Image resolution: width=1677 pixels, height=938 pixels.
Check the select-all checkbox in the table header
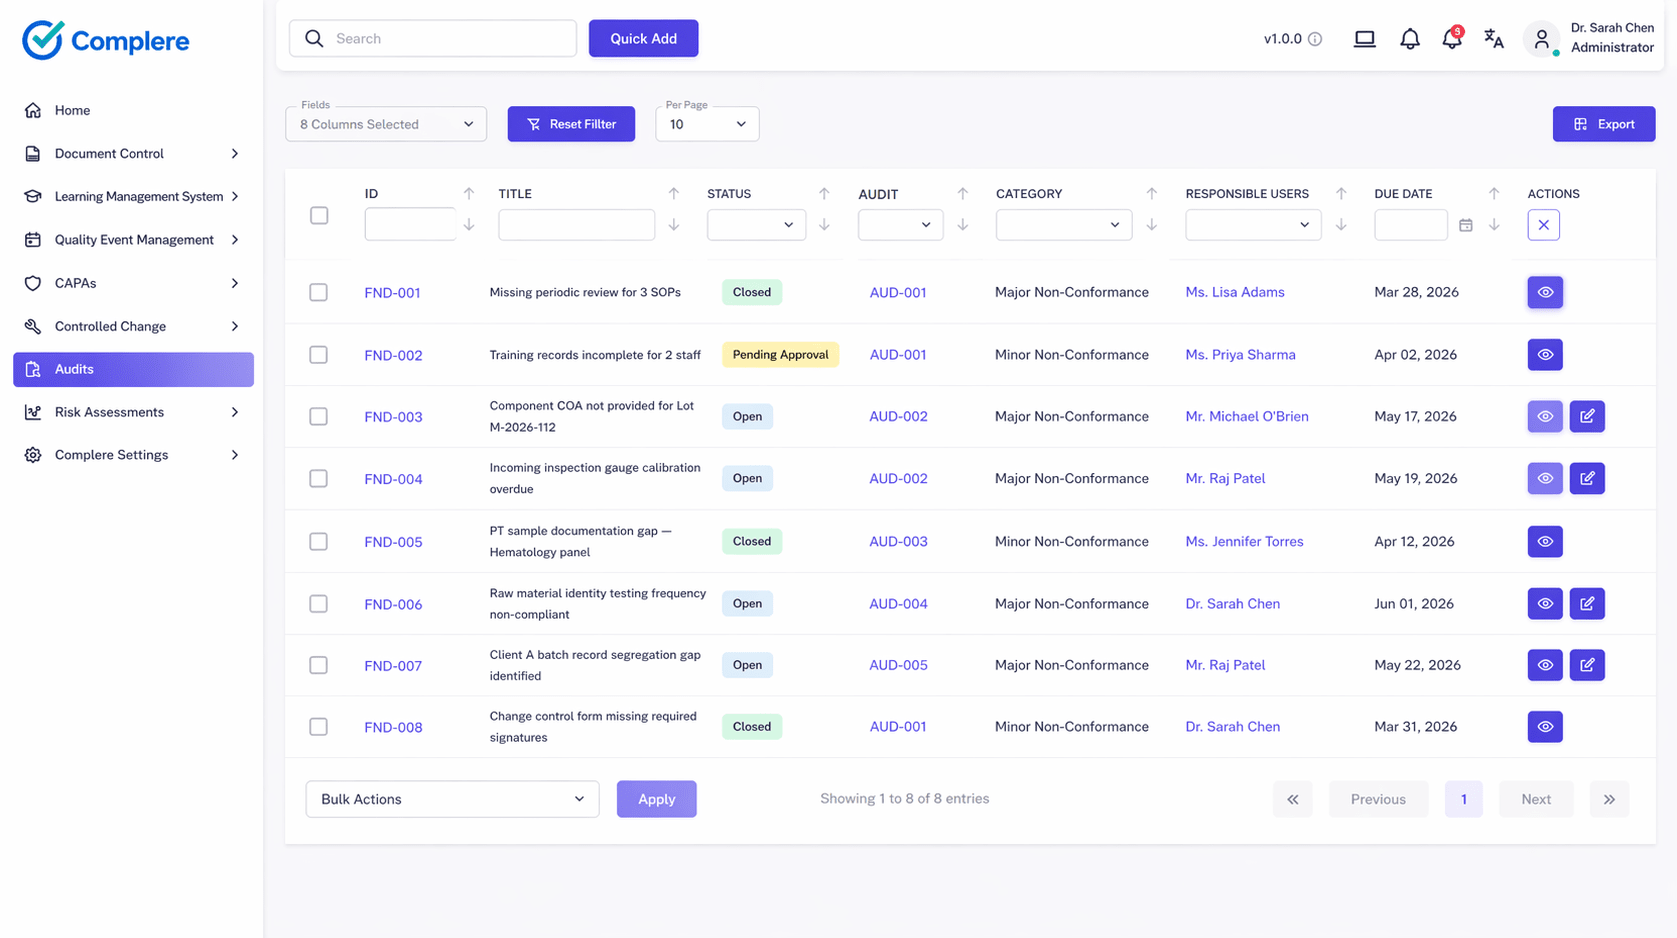[x=319, y=215]
